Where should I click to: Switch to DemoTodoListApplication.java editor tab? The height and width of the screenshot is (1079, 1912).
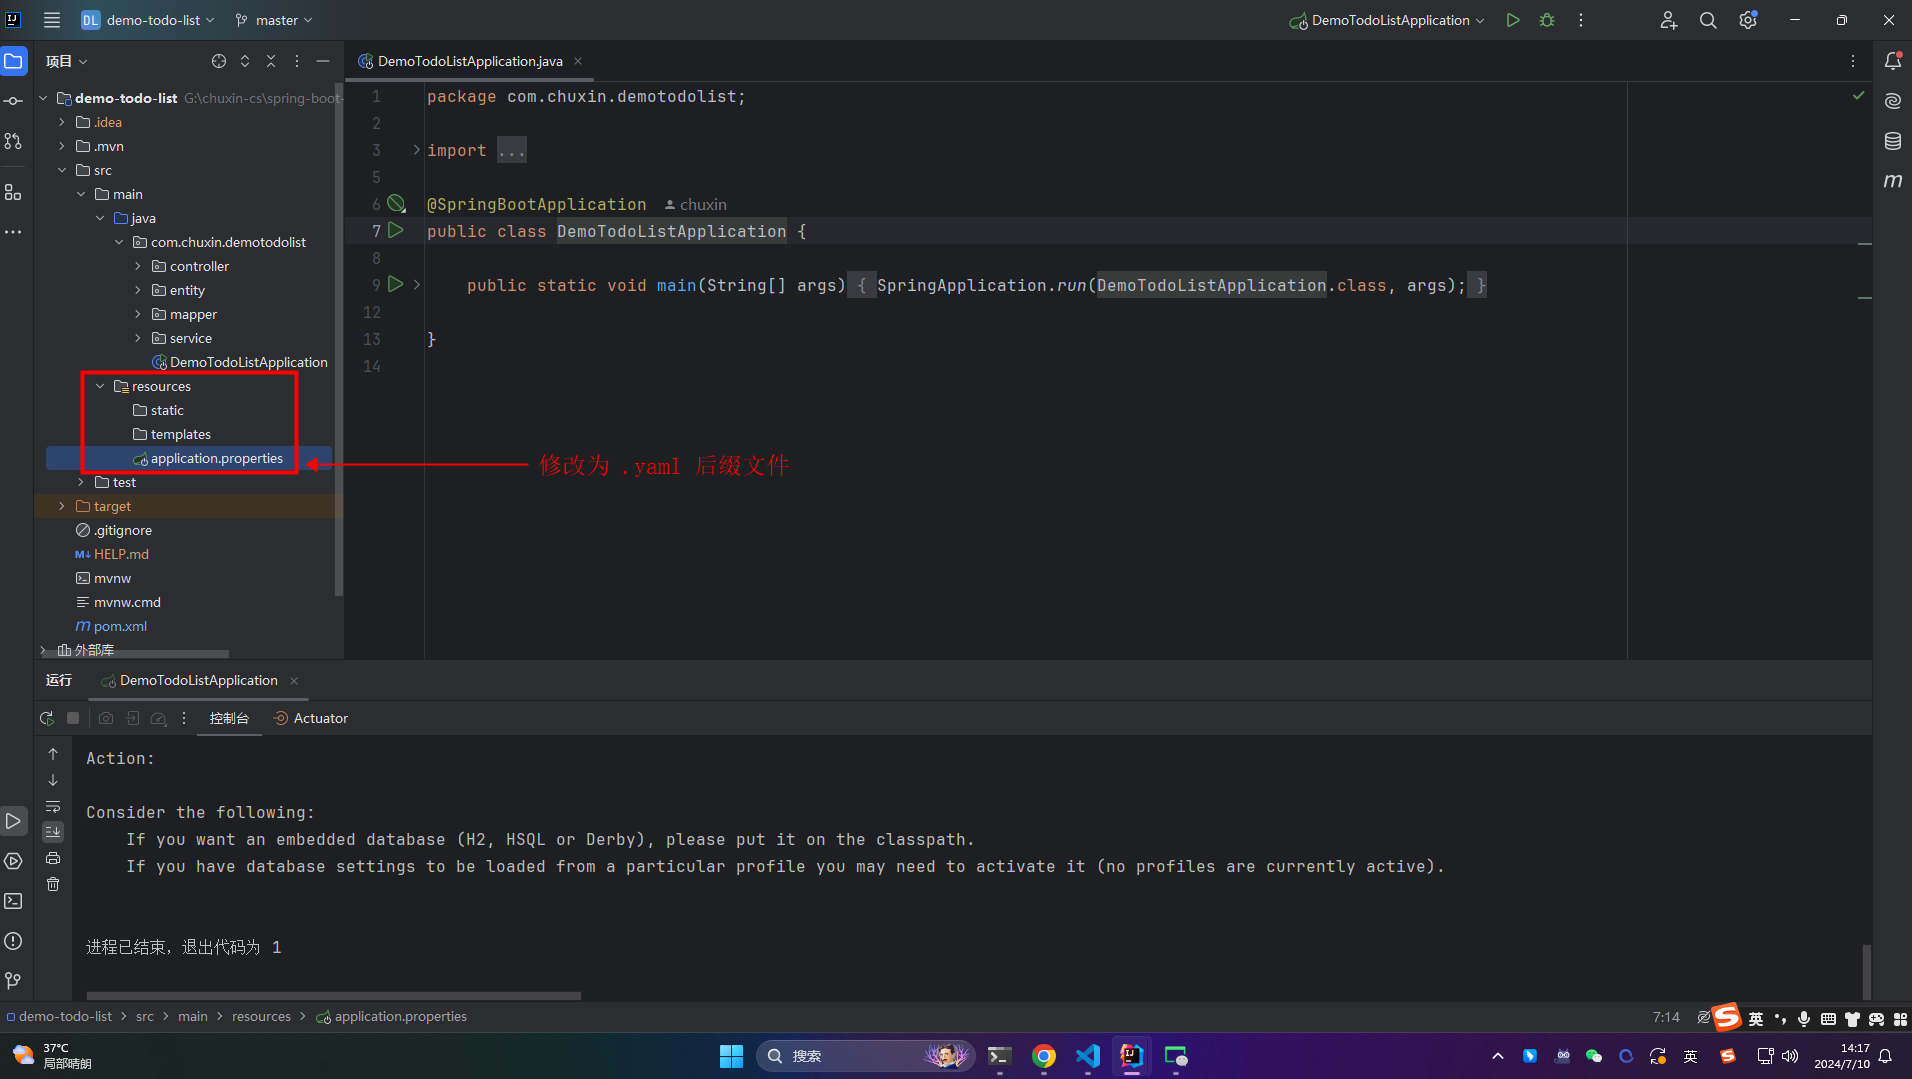click(x=470, y=61)
